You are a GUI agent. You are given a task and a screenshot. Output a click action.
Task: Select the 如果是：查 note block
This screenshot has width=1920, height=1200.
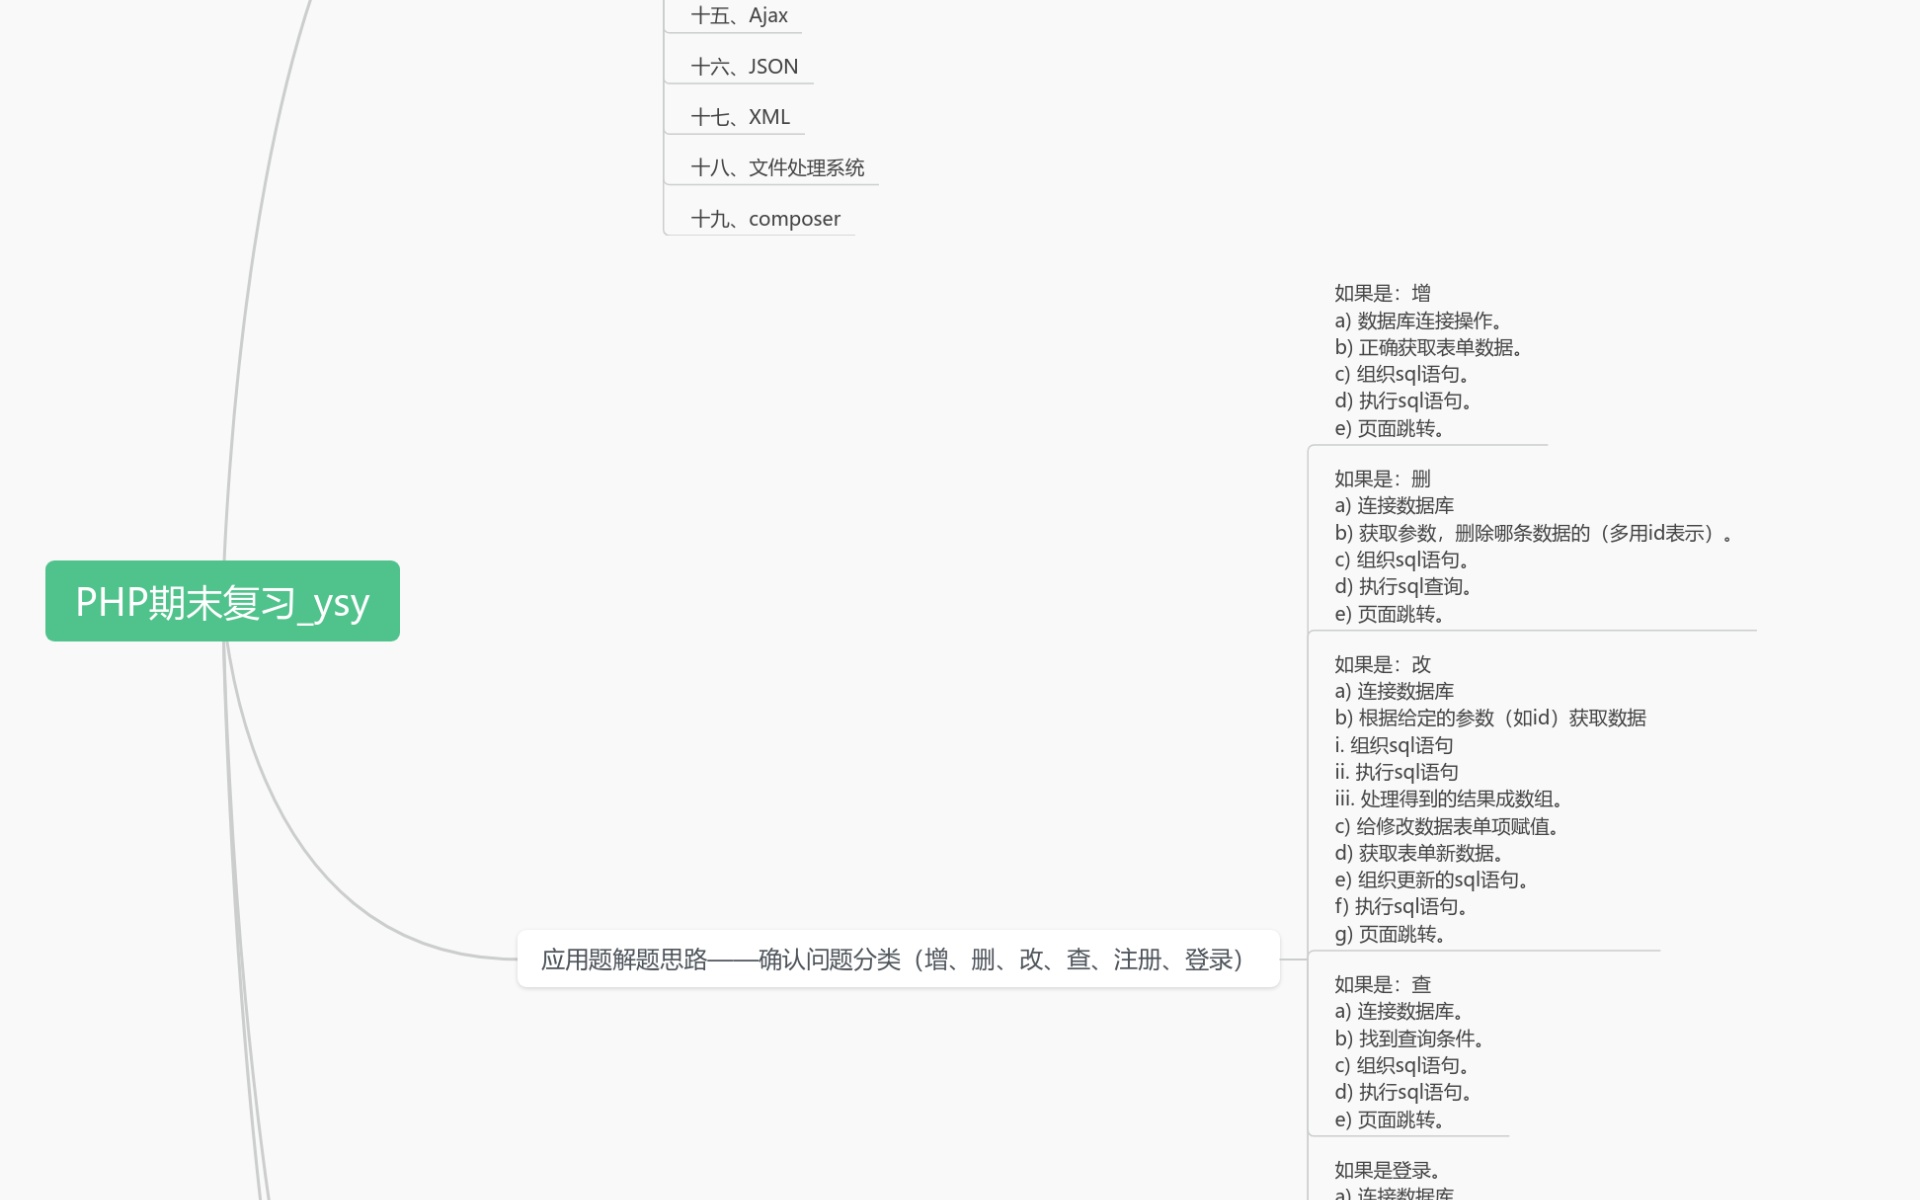point(1382,985)
